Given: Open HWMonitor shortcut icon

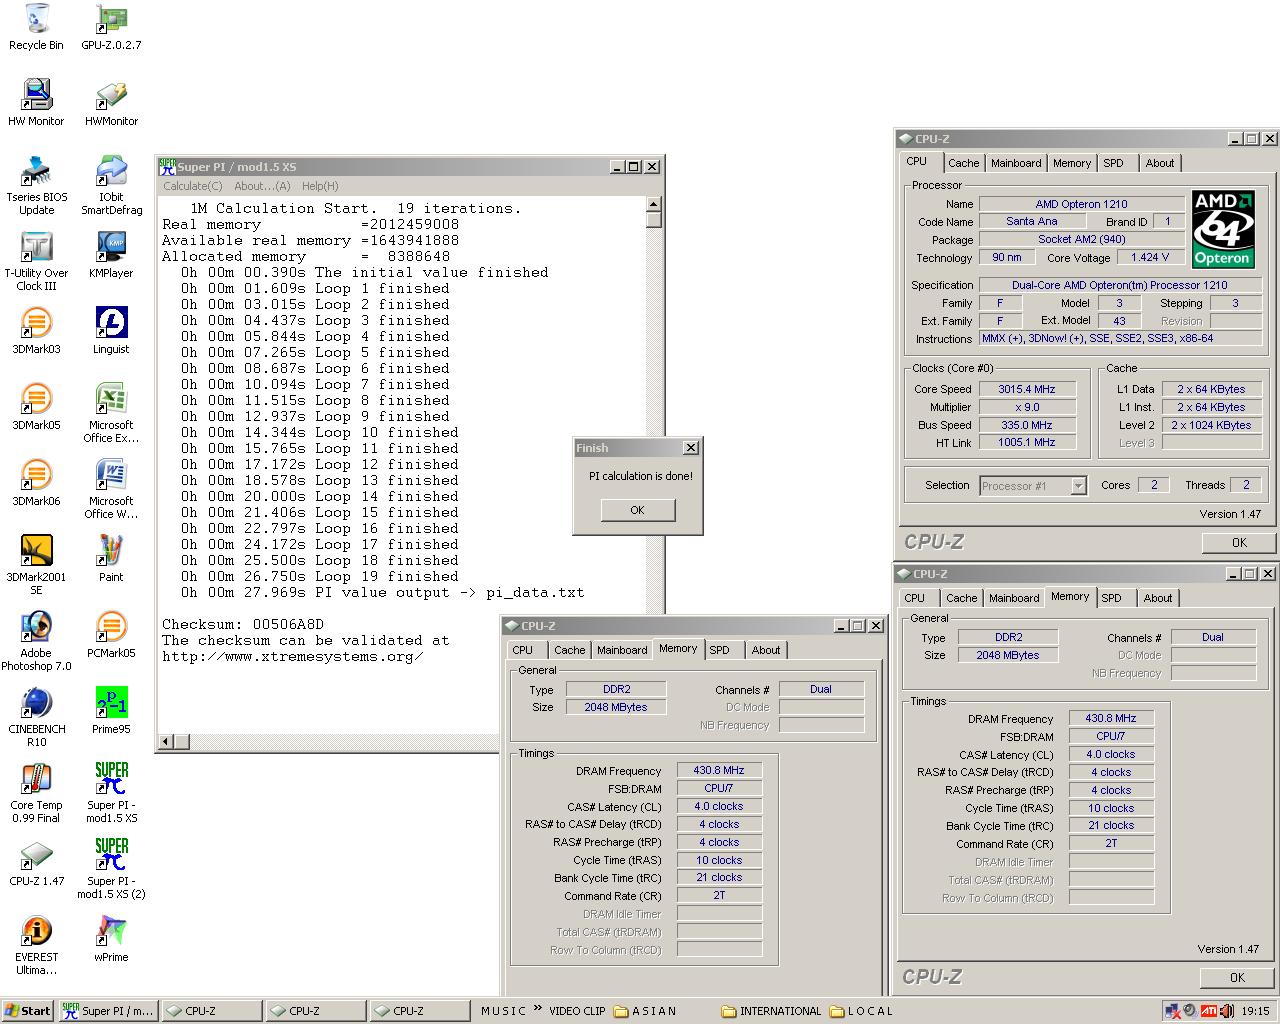Looking at the screenshot, I should pyautogui.click(x=111, y=103).
